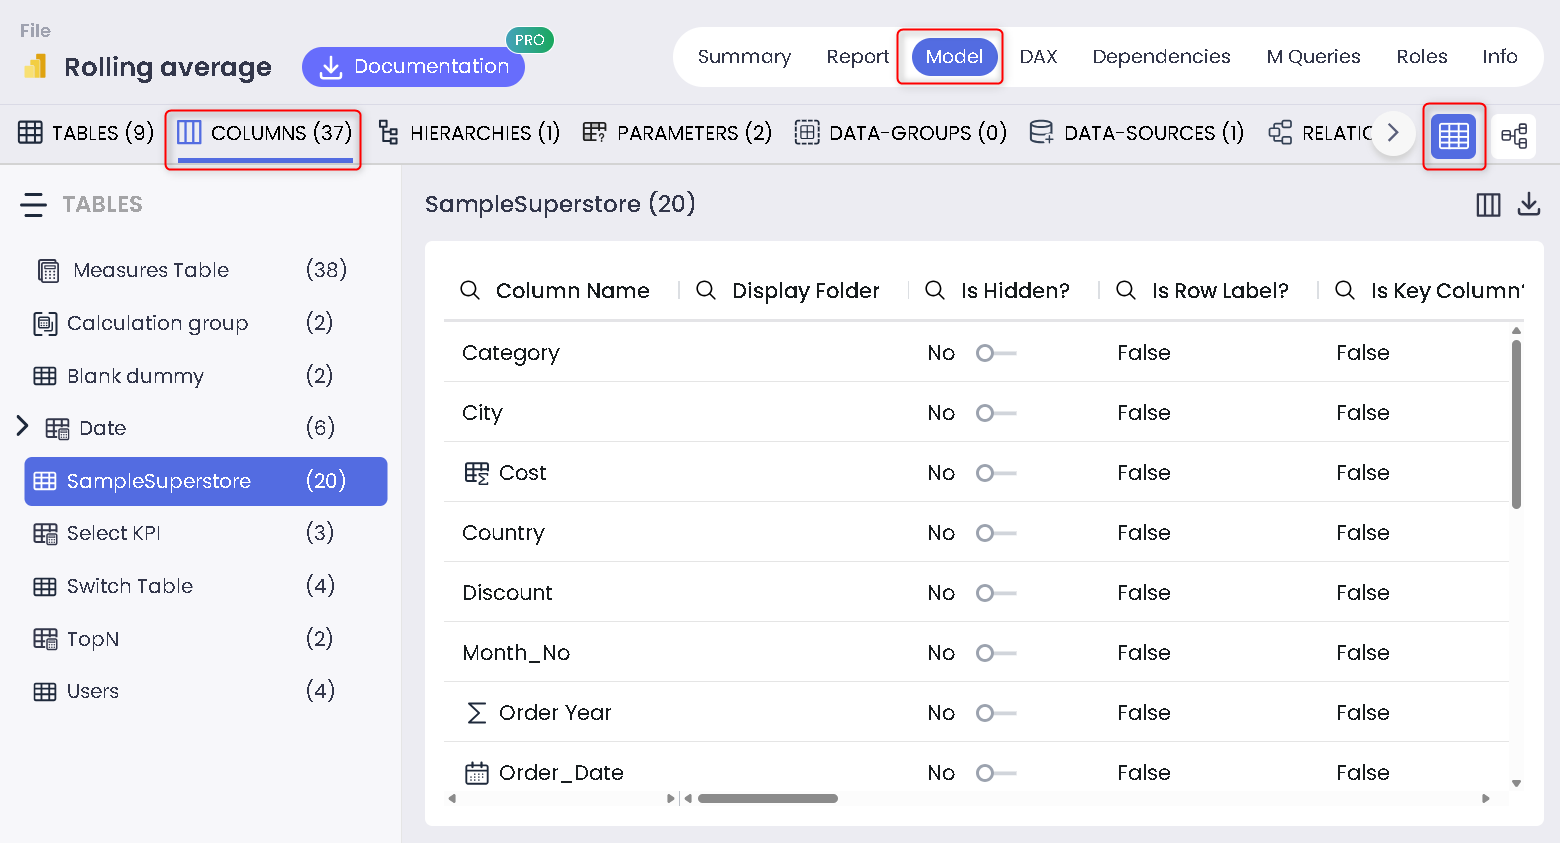1560x843 pixels.
Task: Expand the Date table tree node
Action: tap(23, 427)
